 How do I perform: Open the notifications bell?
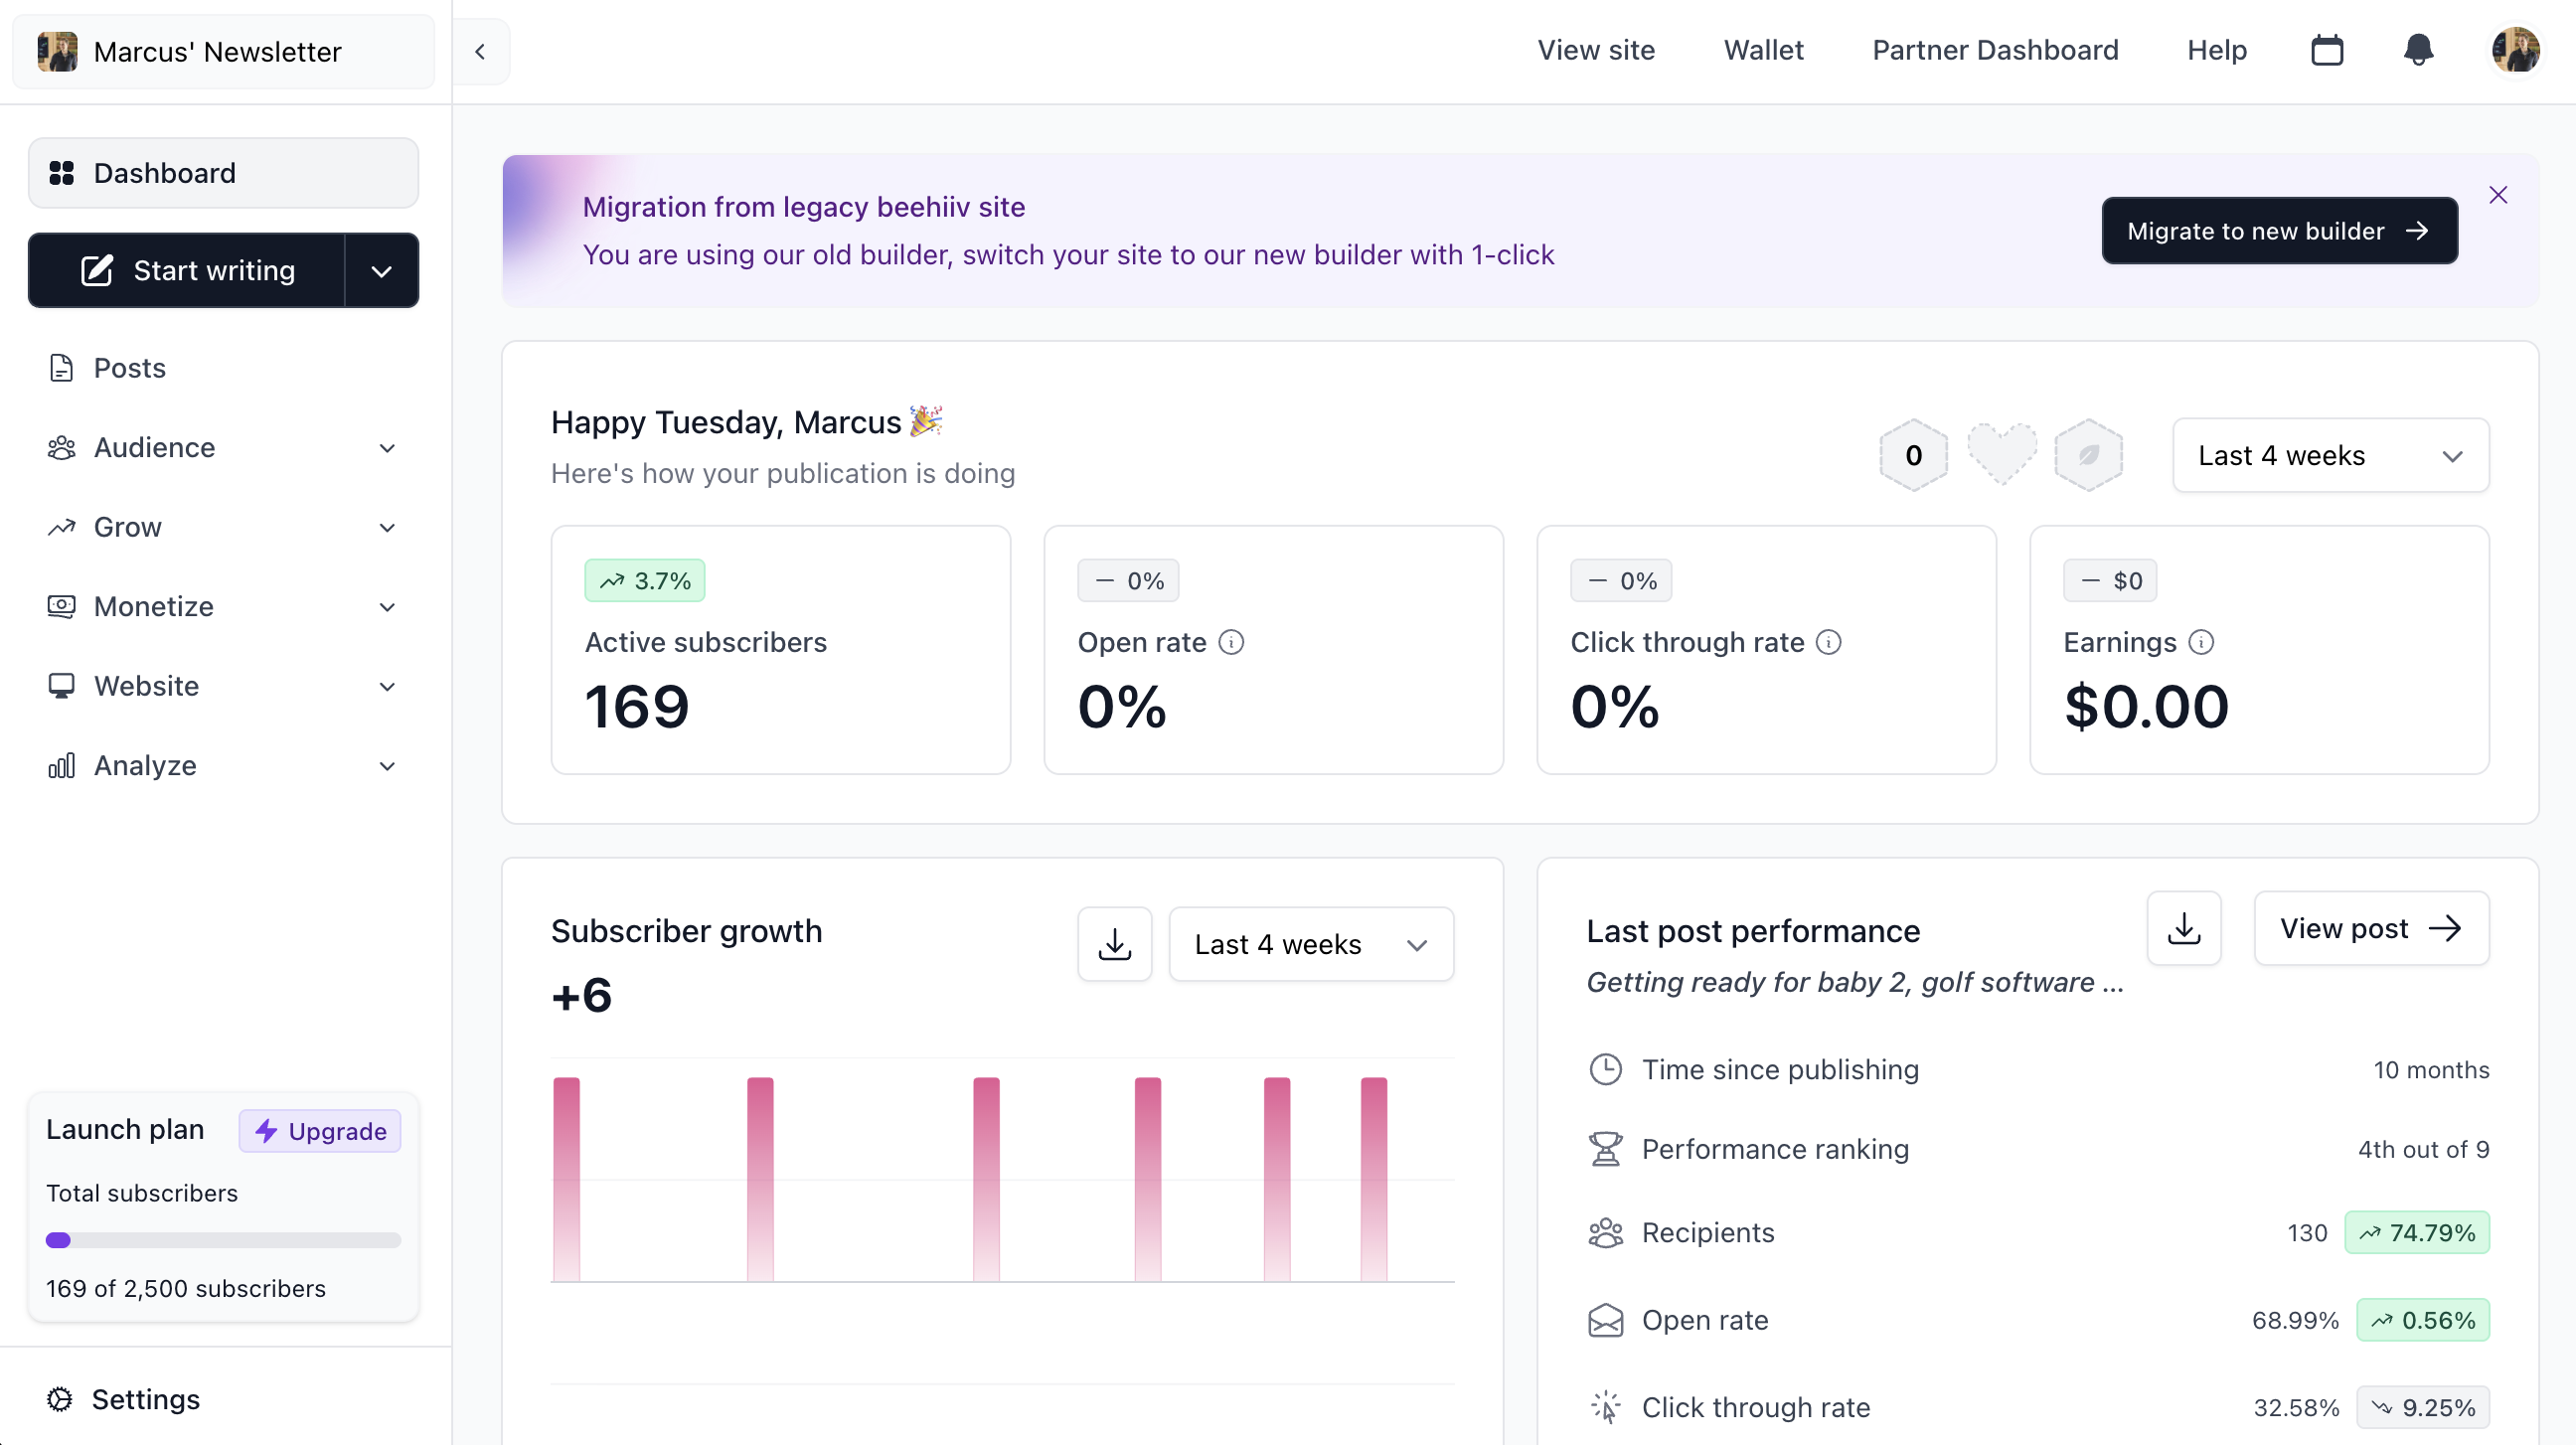[2419, 50]
